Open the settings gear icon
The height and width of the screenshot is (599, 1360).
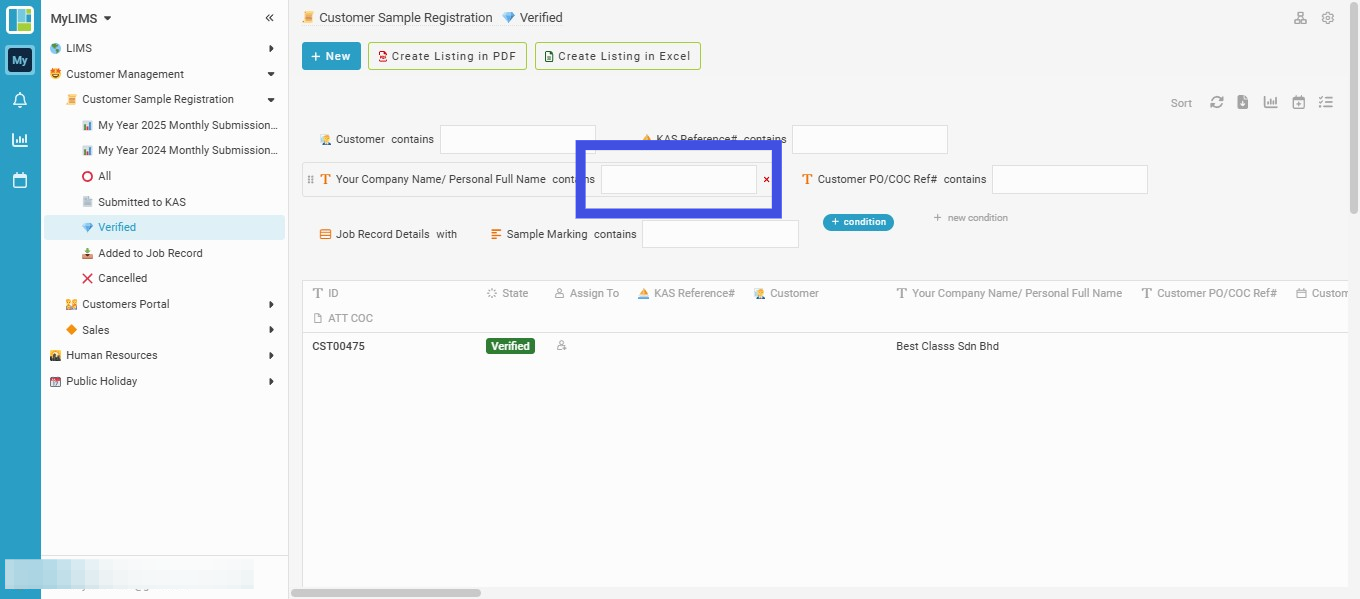pyautogui.click(x=1328, y=18)
